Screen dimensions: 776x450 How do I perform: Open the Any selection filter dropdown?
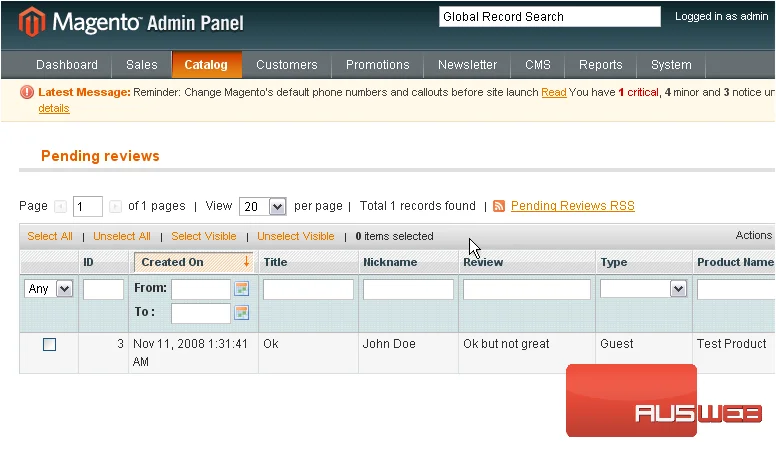pyautogui.click(x=48, y=289)
